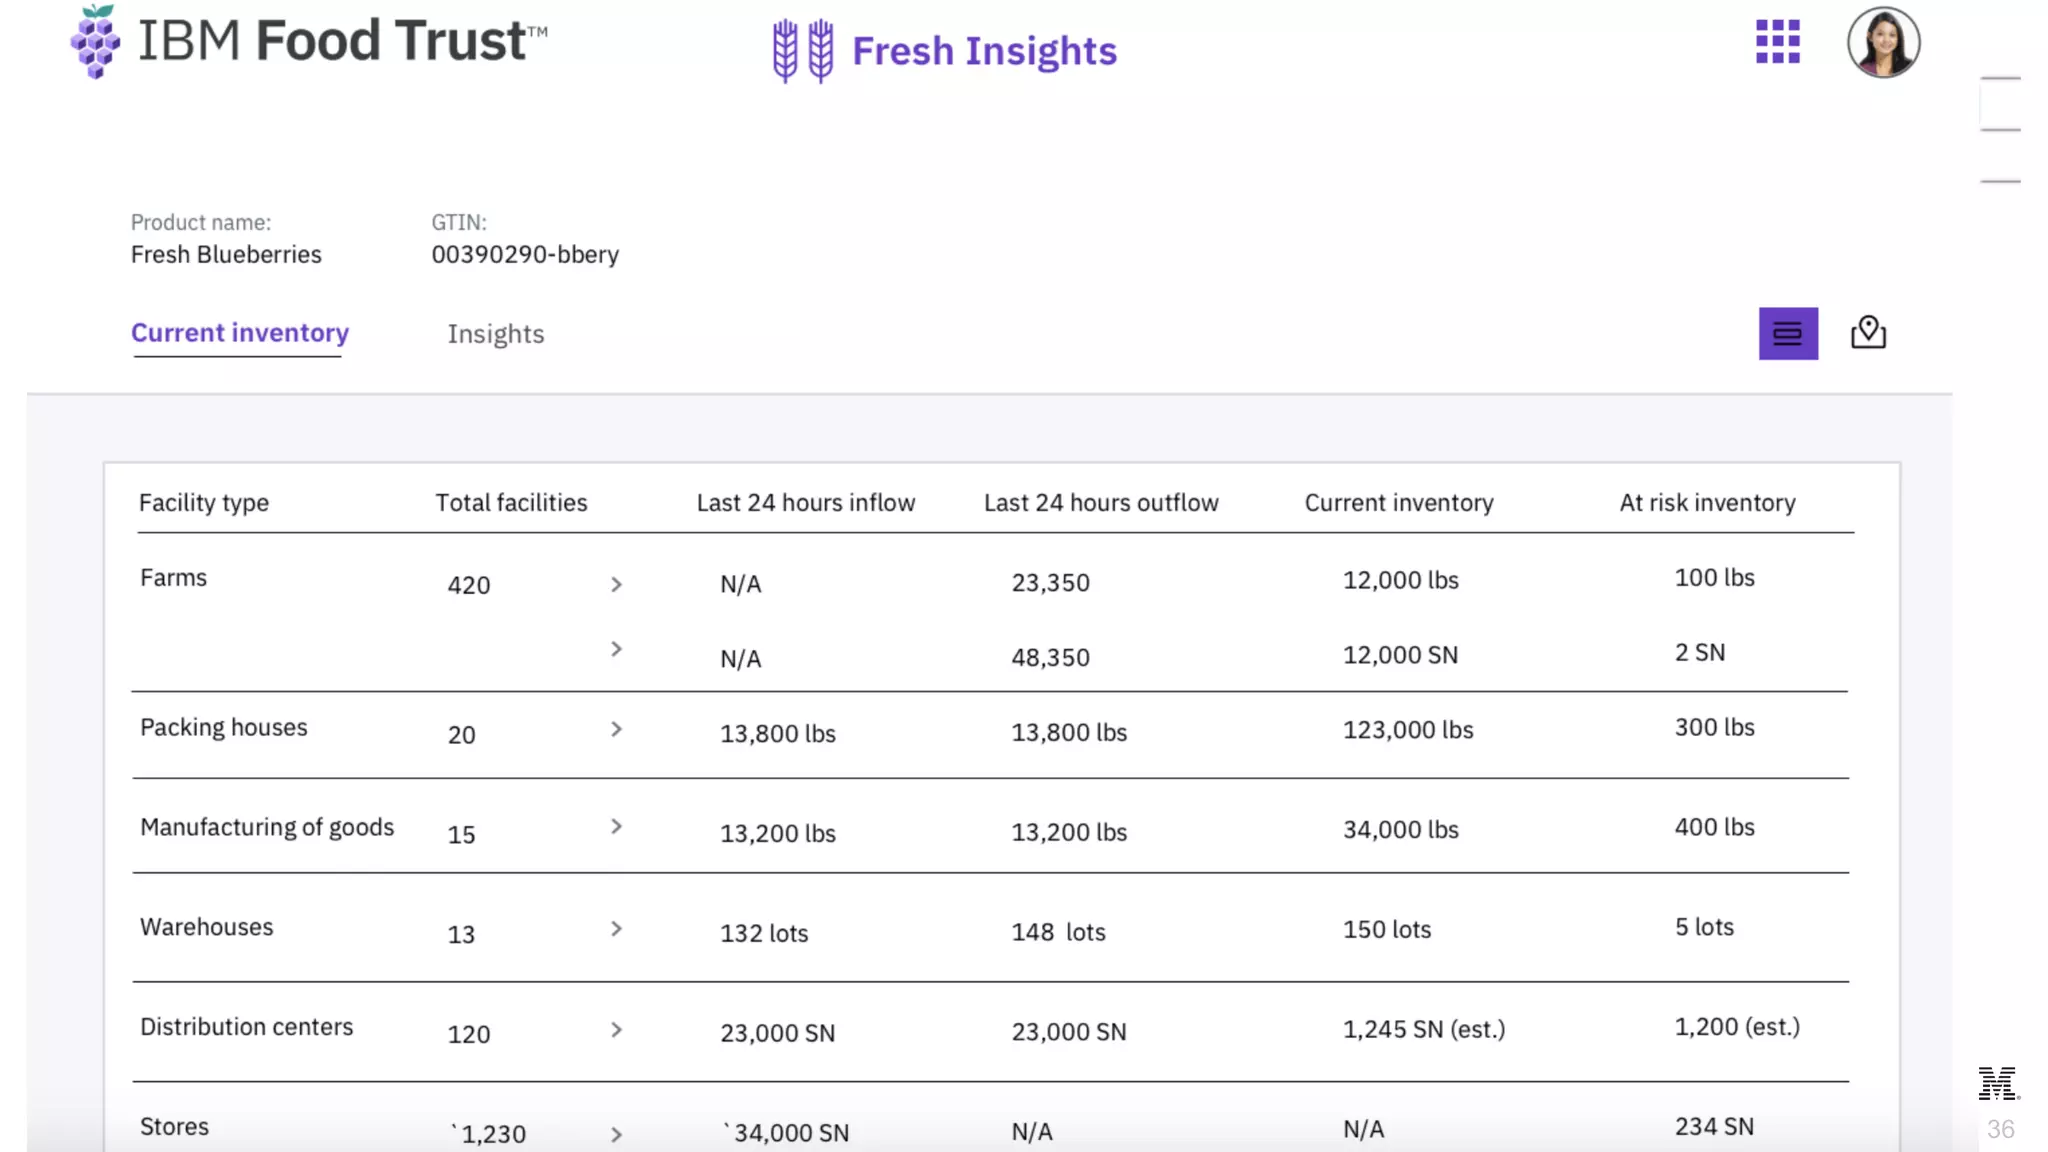Viewport: 2048px width, 1152px height.
Task: Switch to map view icon
Action: tap(1867, 333)
